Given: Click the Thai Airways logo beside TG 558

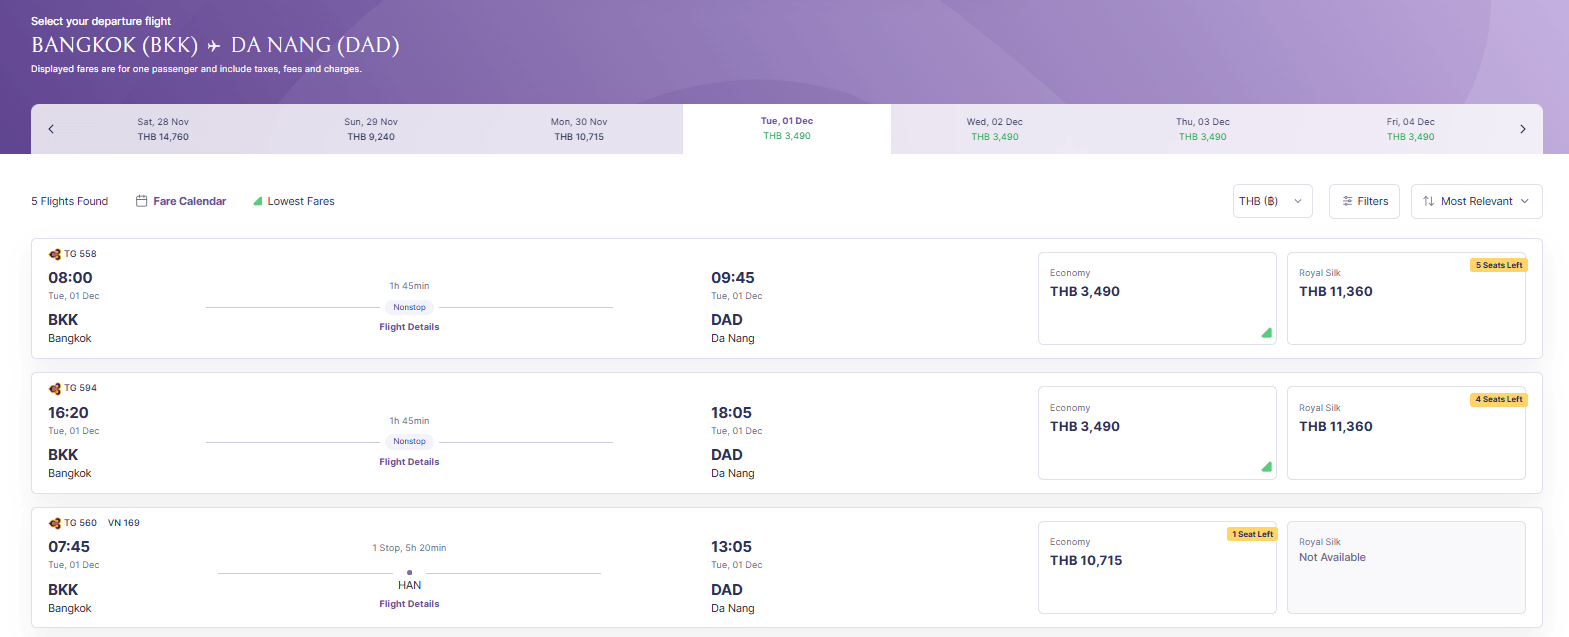Looking at the screenshot, I should pyautogui.click(x=55, y=254).
